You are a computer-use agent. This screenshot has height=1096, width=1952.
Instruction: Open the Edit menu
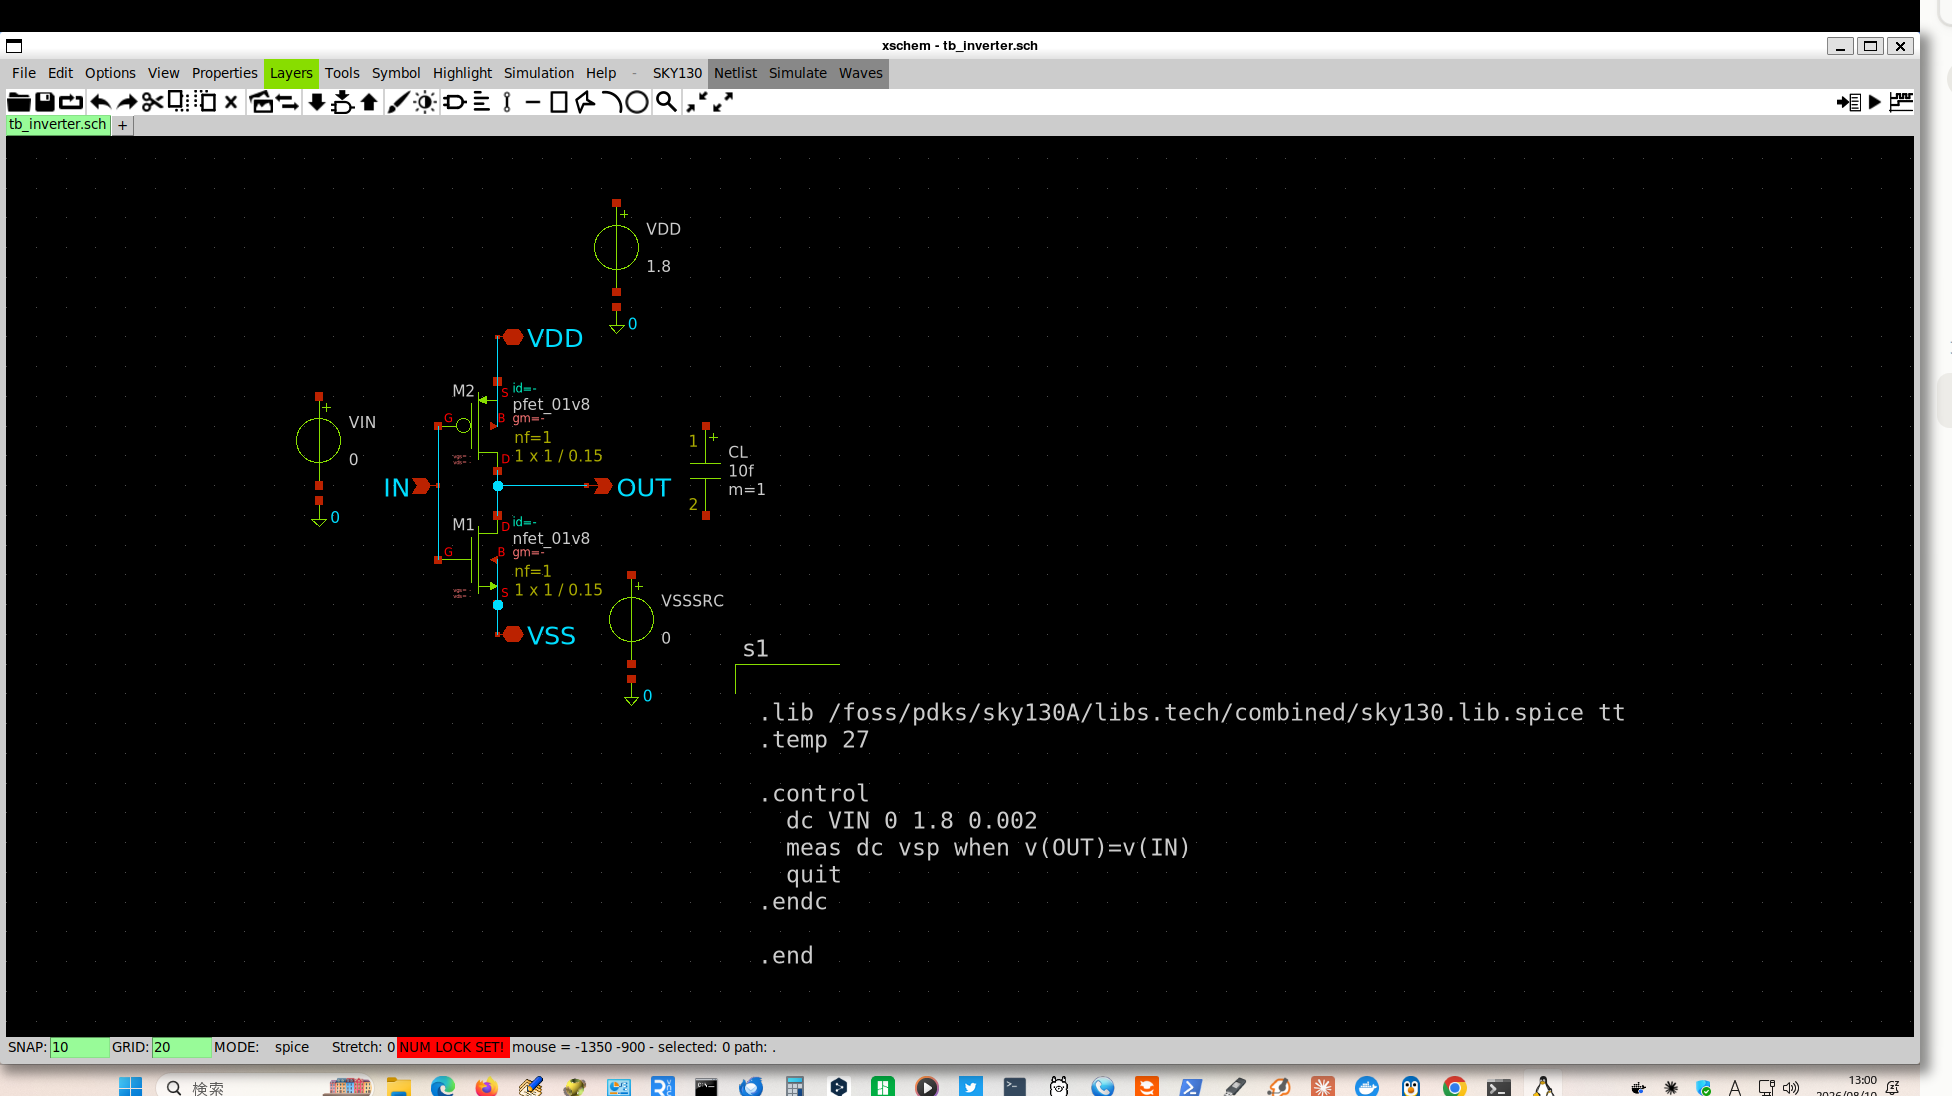[60, 73]
